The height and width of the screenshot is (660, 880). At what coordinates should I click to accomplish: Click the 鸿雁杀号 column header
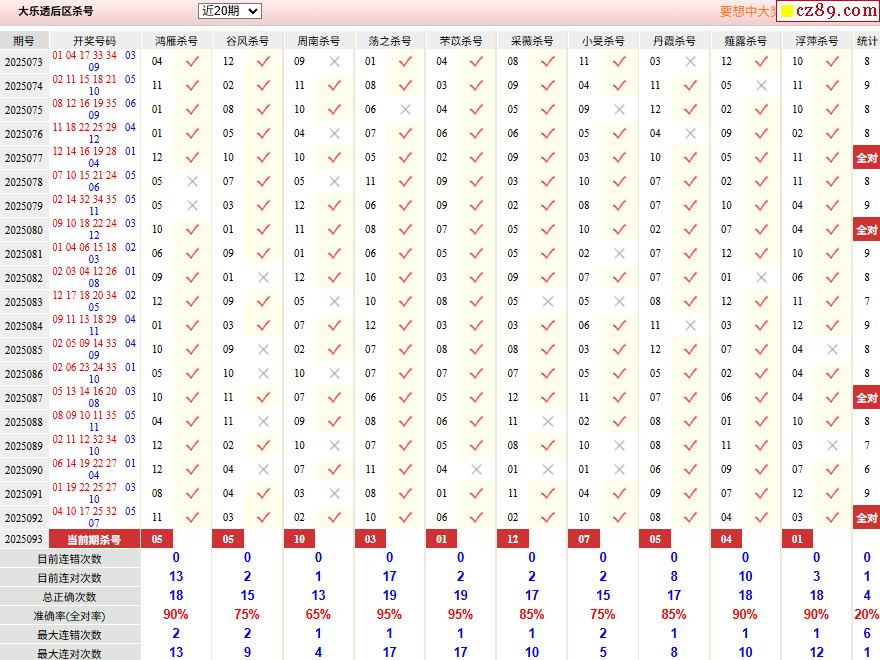tap(176, 41)
